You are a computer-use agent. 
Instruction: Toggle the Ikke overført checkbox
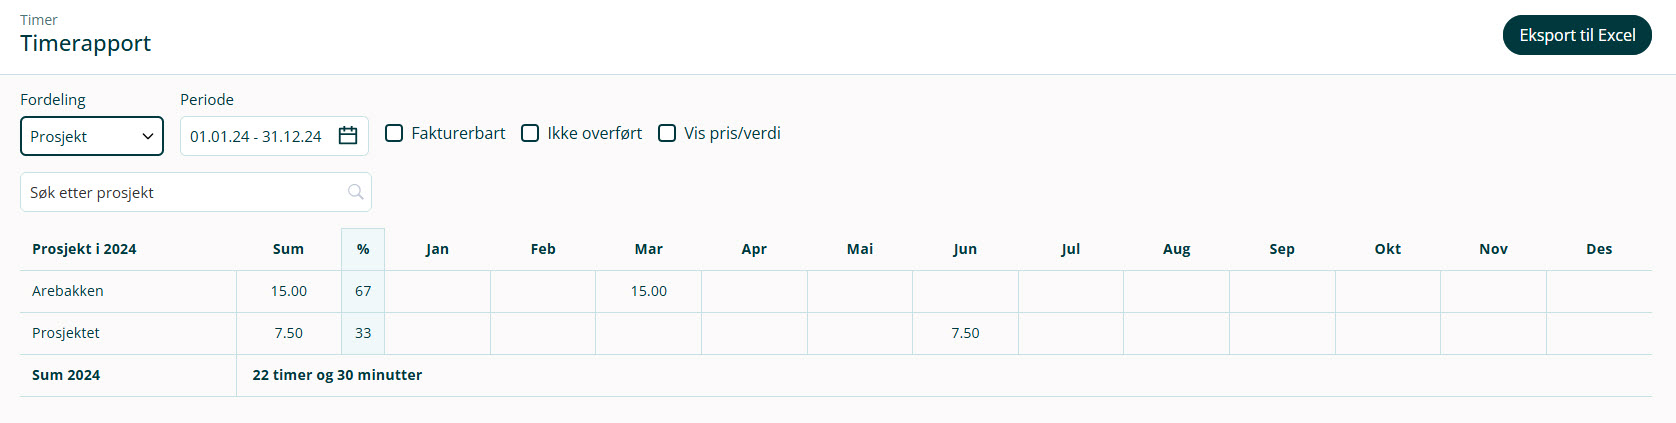click(x=531, y=133)
